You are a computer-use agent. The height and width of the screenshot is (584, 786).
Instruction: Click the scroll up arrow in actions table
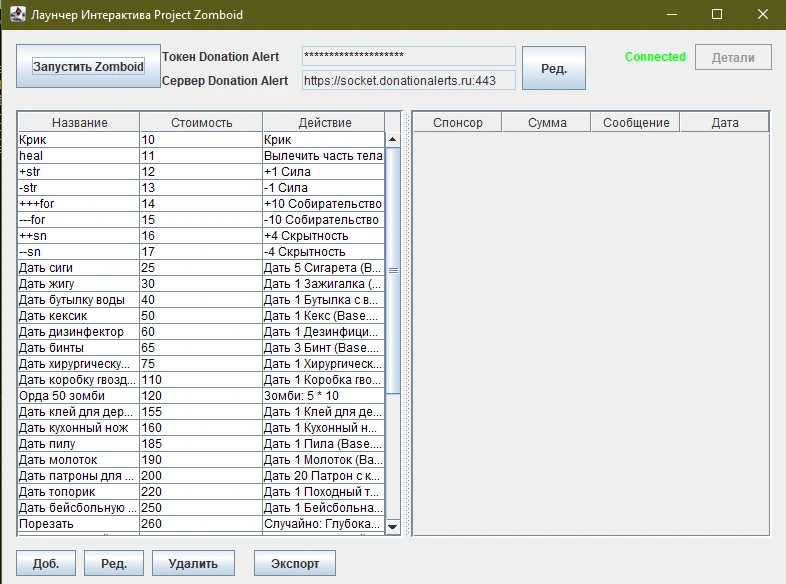tap(392, 140)
